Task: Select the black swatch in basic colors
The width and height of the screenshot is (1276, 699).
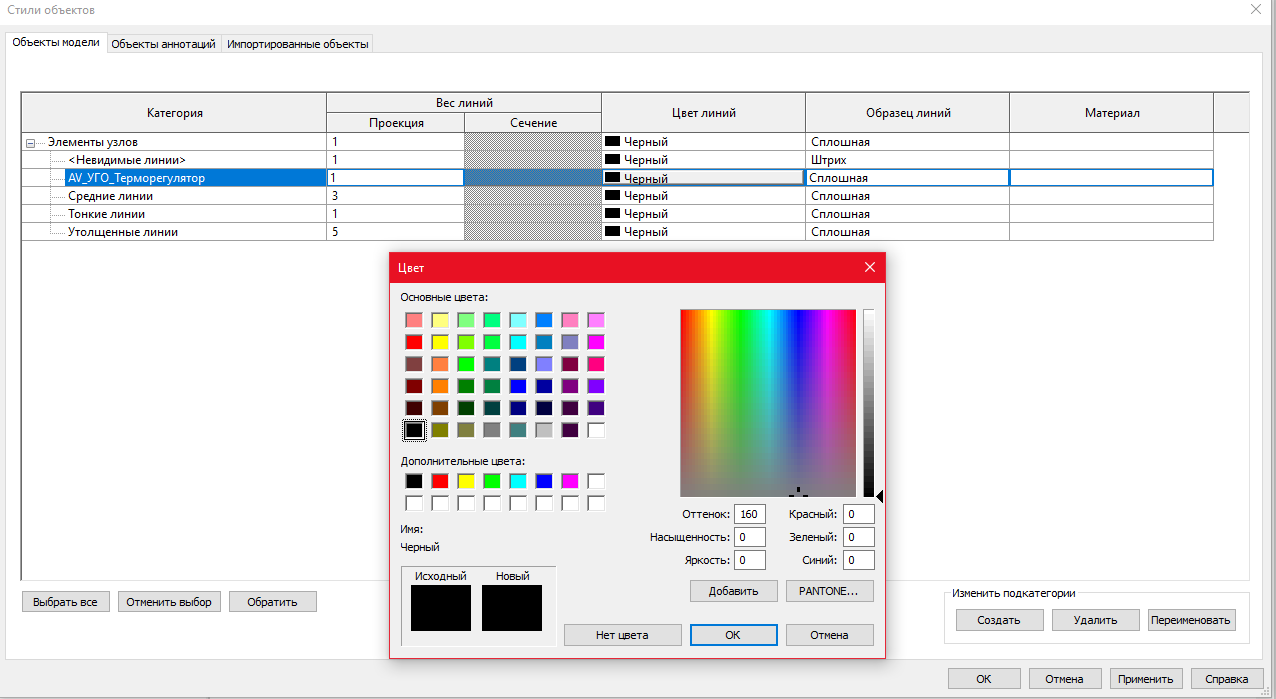Action: coord(414,430)
